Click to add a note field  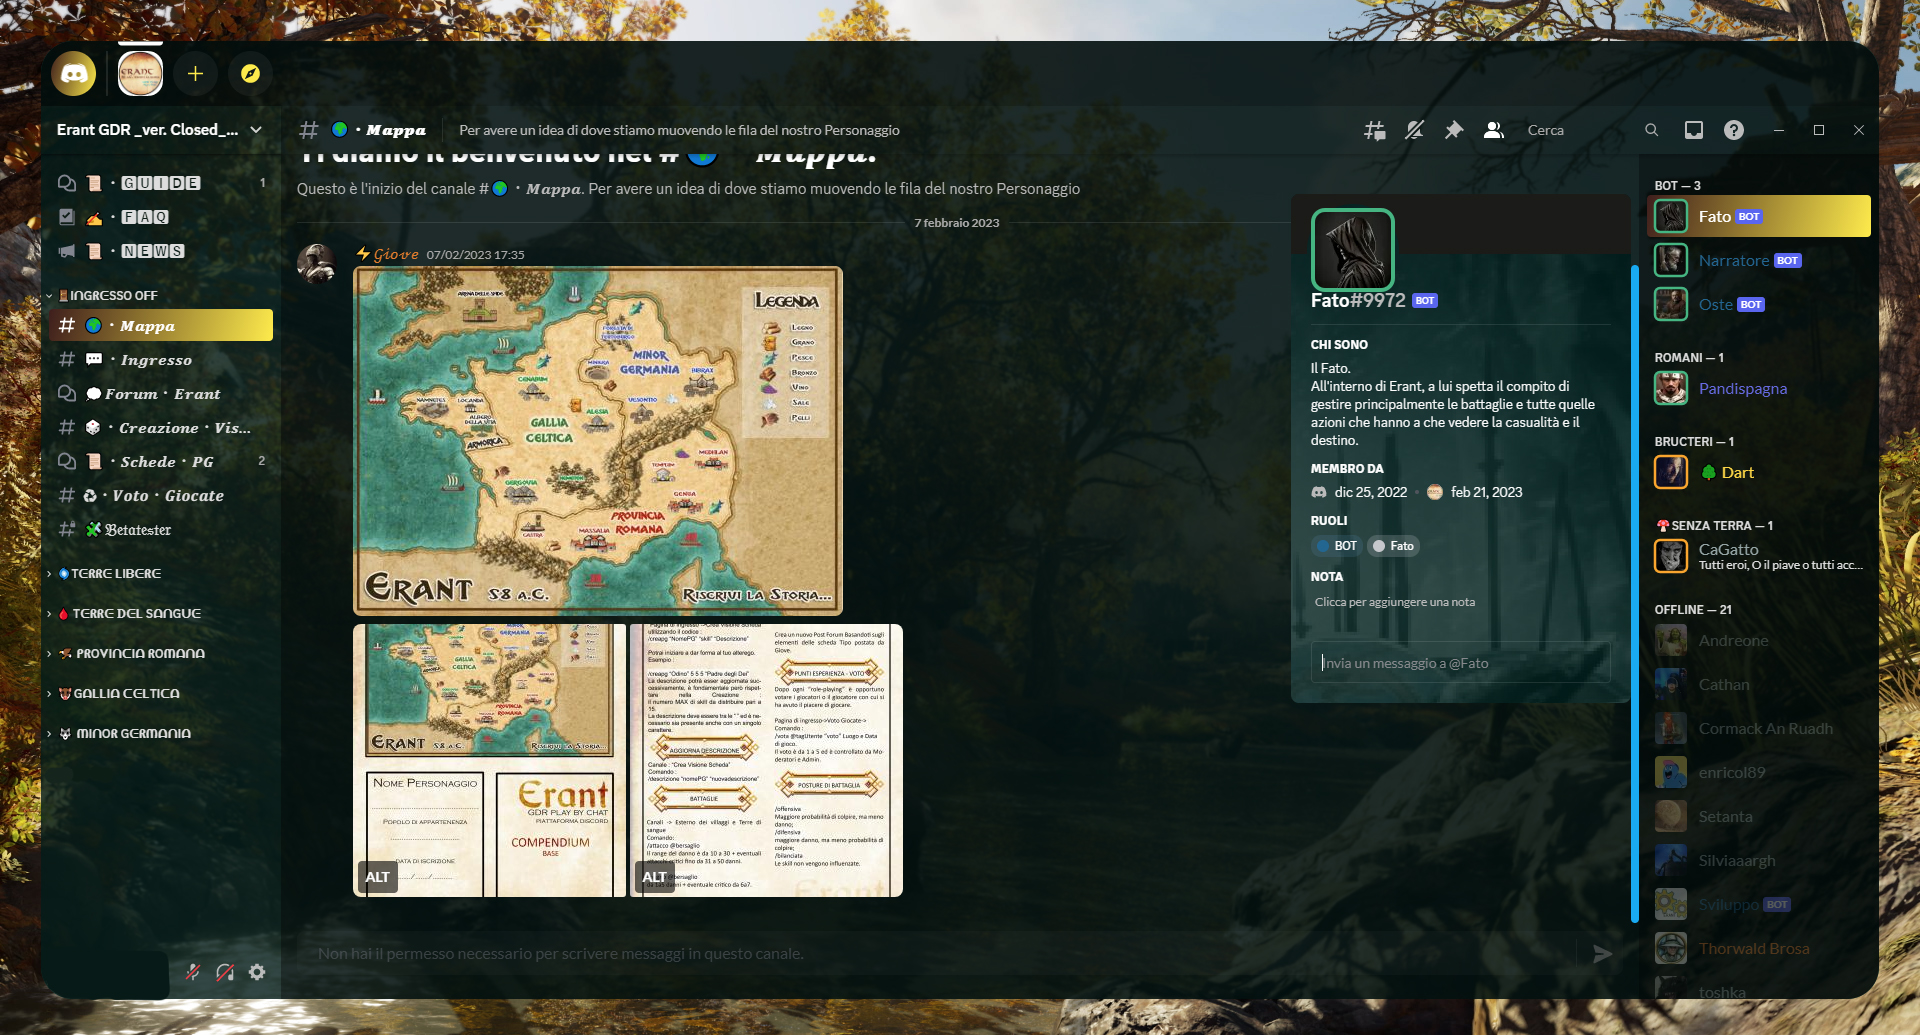pos(1460,602)
